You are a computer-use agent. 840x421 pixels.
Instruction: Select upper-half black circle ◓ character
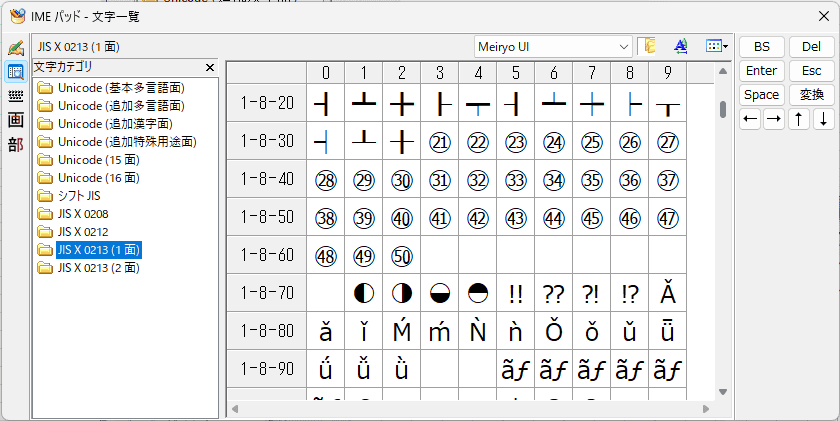[x=478, y=293]
